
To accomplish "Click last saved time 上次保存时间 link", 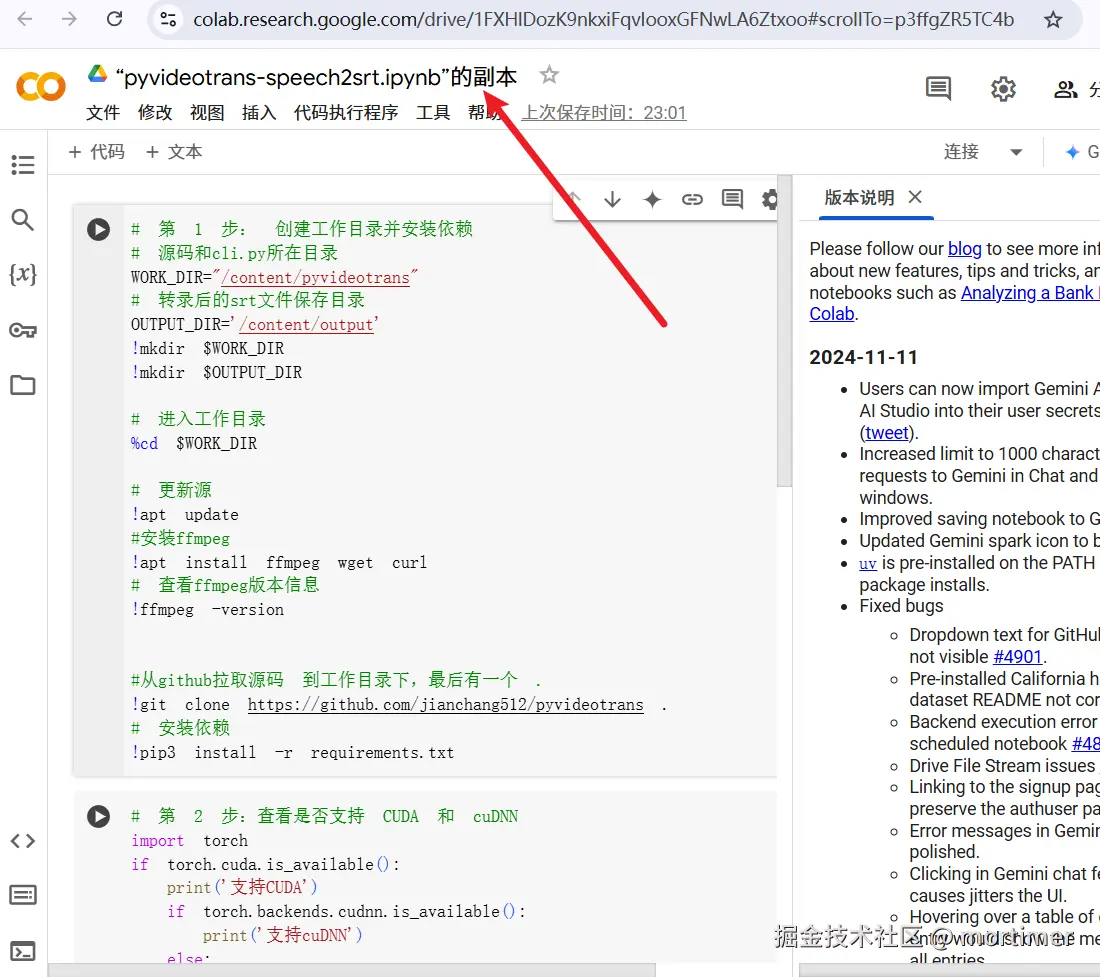I will click(x=603, y=113).
